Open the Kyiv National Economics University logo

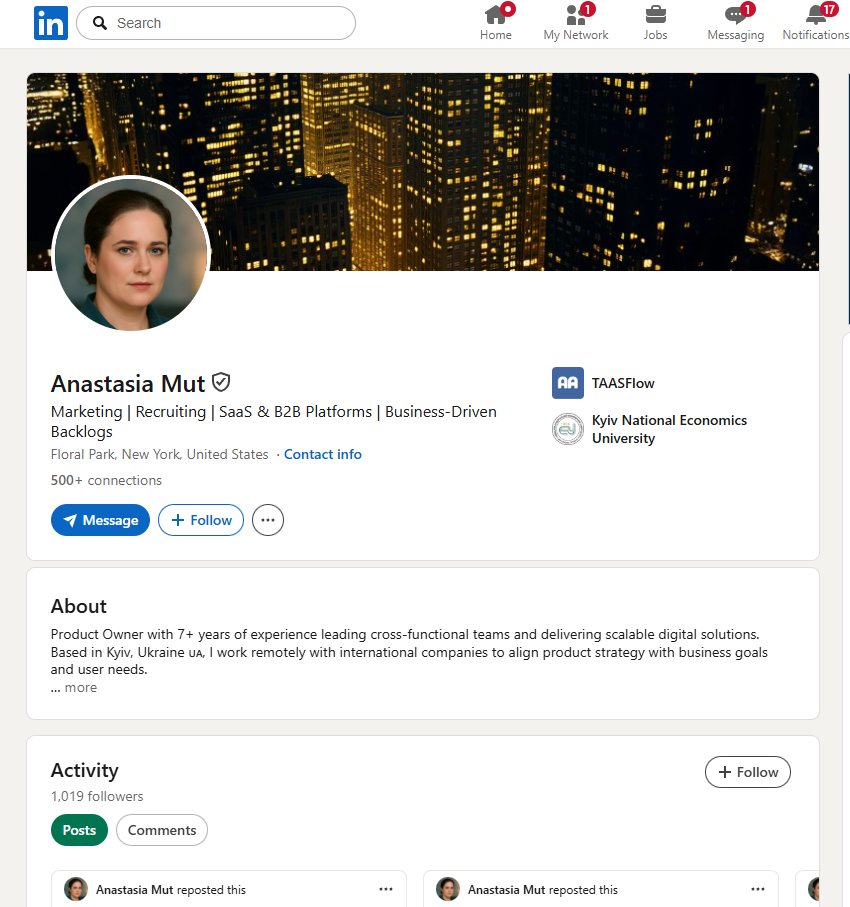(568, 429)
